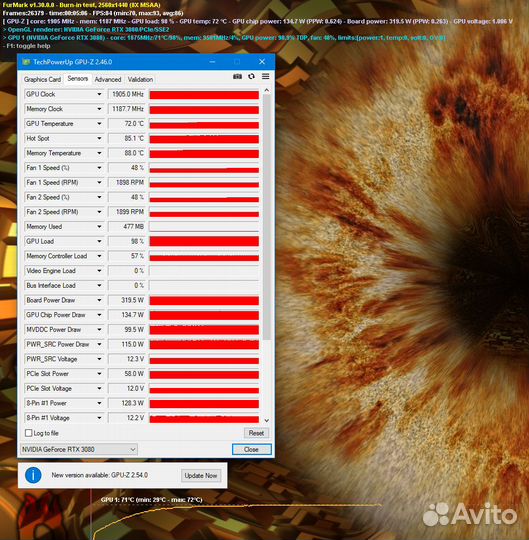The image size is (529, 540).
Task: Open the PWR_SRC Power Draw dropdown
Action: (99, 344)
